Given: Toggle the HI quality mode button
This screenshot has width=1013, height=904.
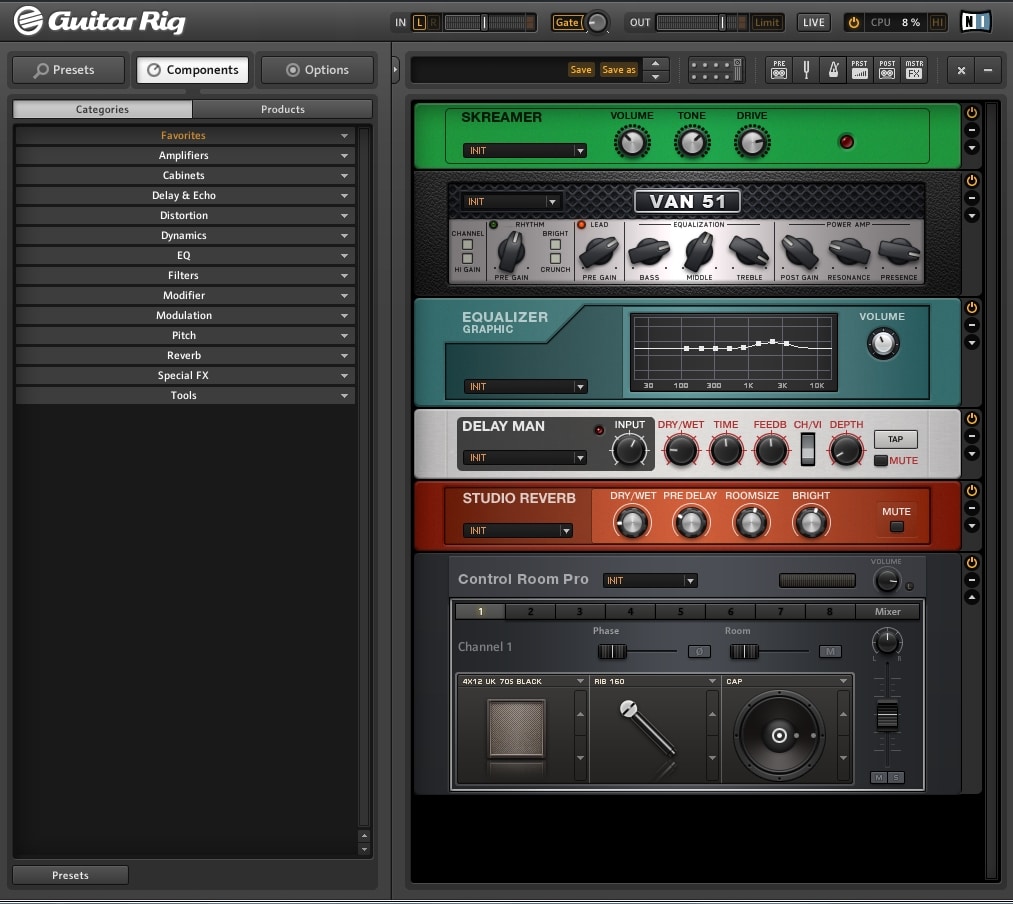Looking at the screenshot, I should [937, 23].
